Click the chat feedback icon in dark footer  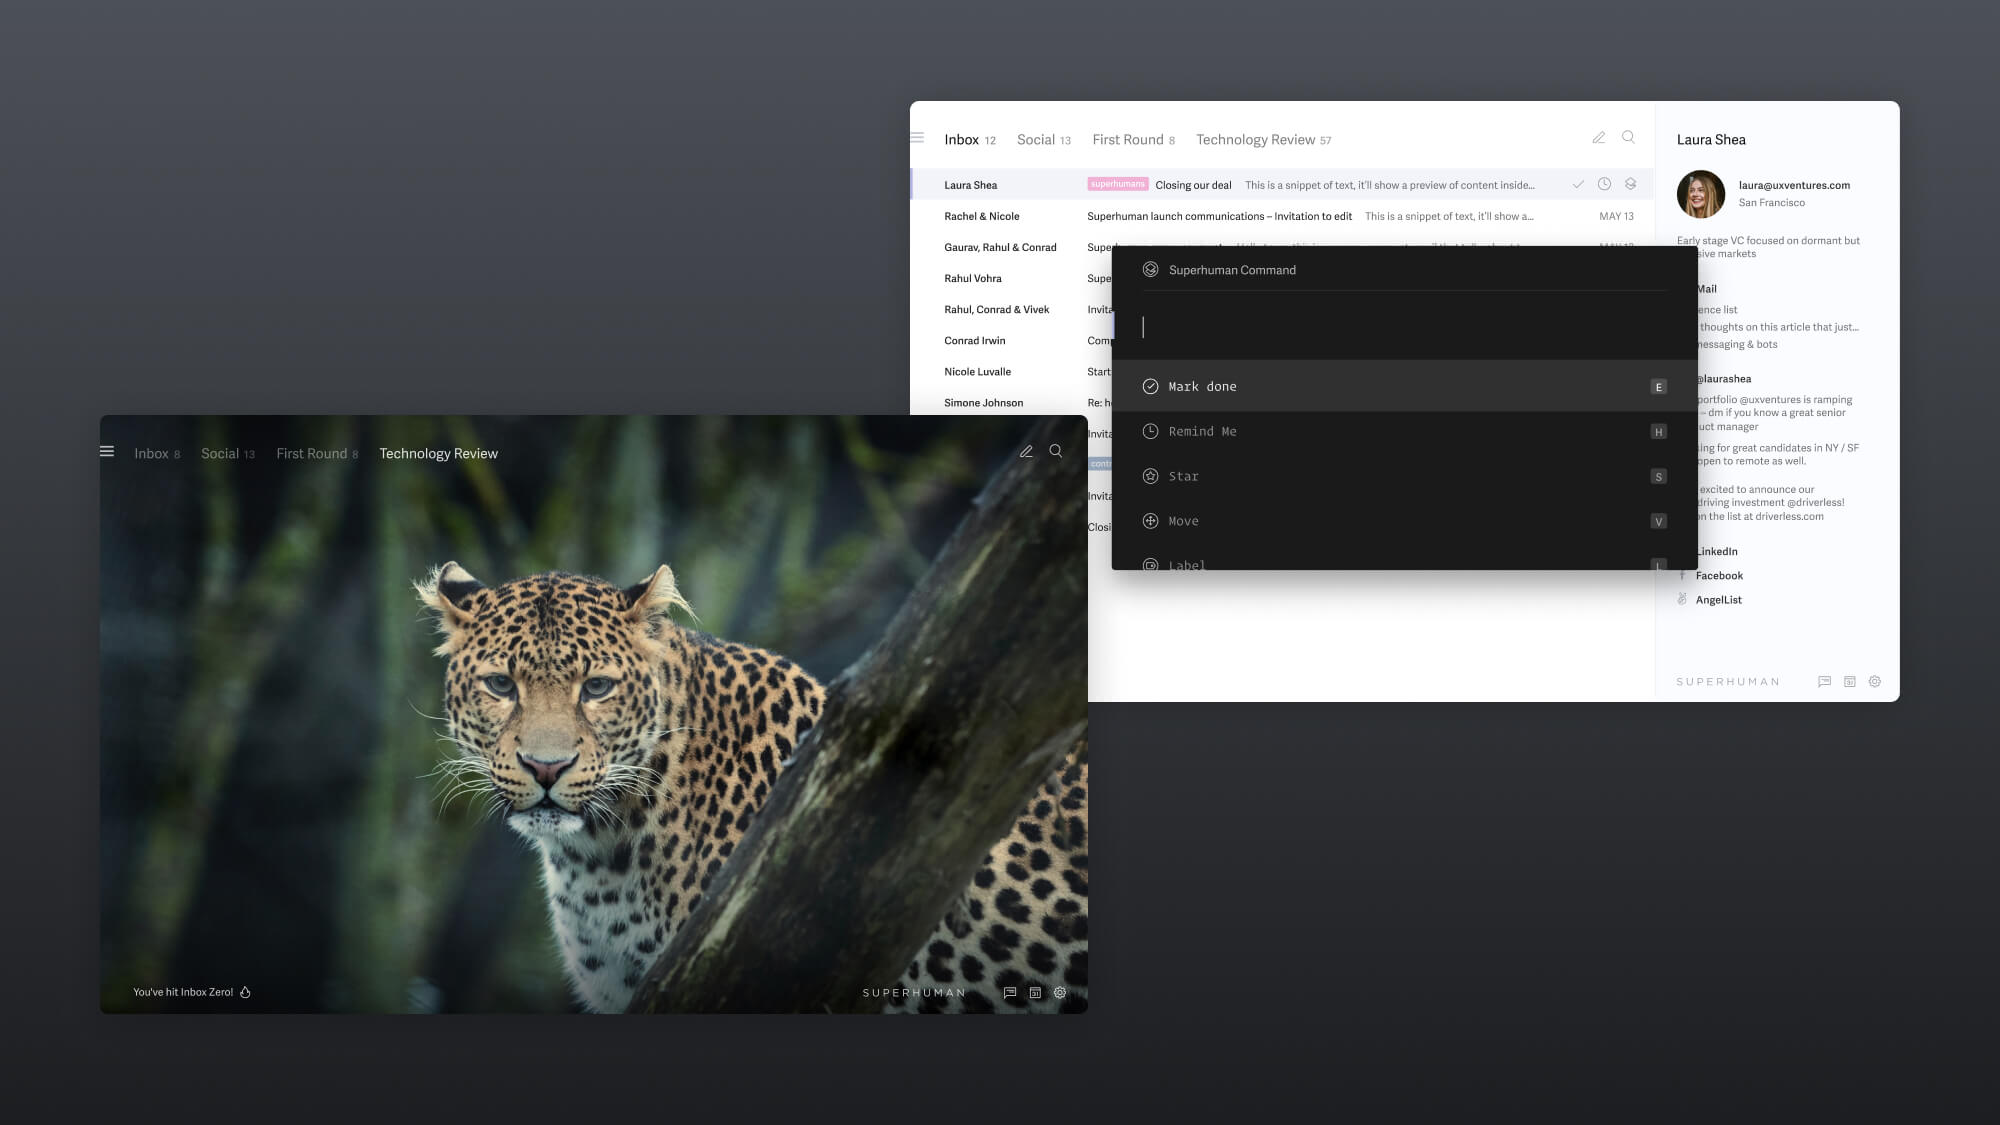[x=1010, y=993]
